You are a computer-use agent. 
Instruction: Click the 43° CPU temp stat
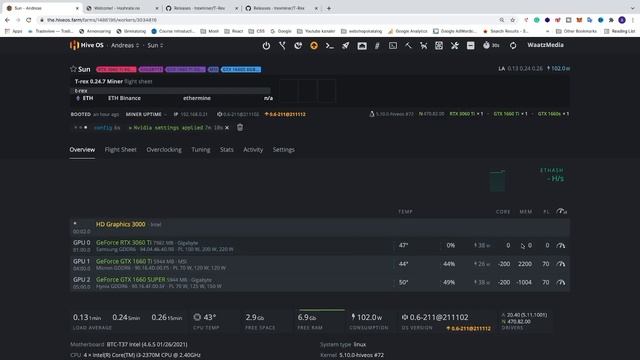click(206, 321)
